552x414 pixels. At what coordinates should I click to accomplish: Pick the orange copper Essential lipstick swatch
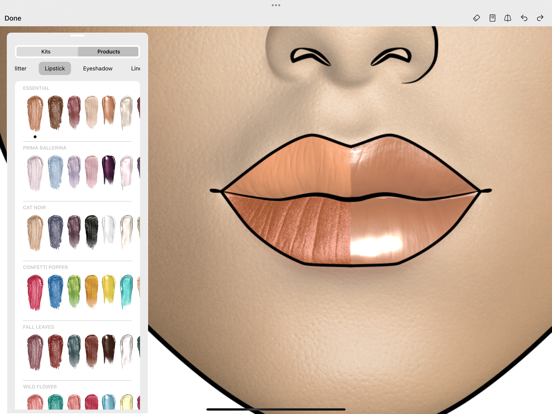(x=108, y=110)
